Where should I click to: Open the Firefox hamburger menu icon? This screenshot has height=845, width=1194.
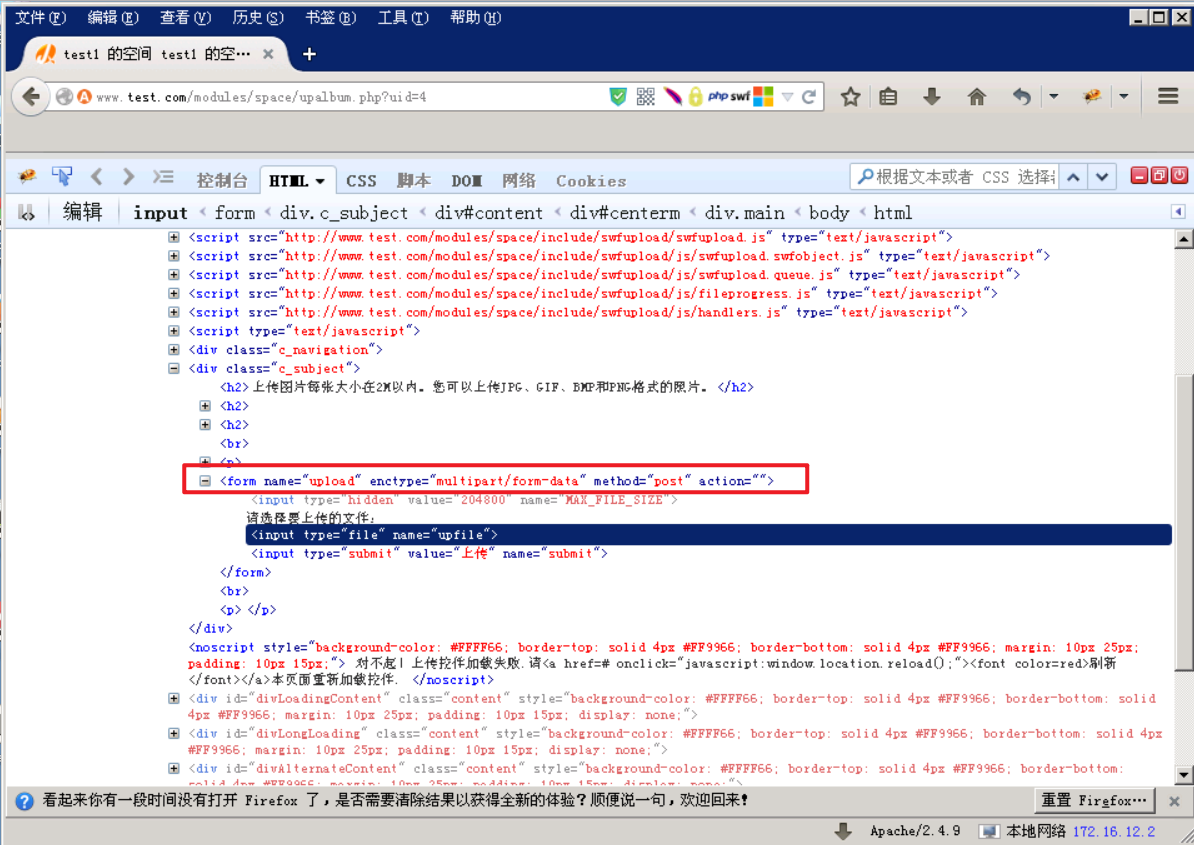[1167, 96]
